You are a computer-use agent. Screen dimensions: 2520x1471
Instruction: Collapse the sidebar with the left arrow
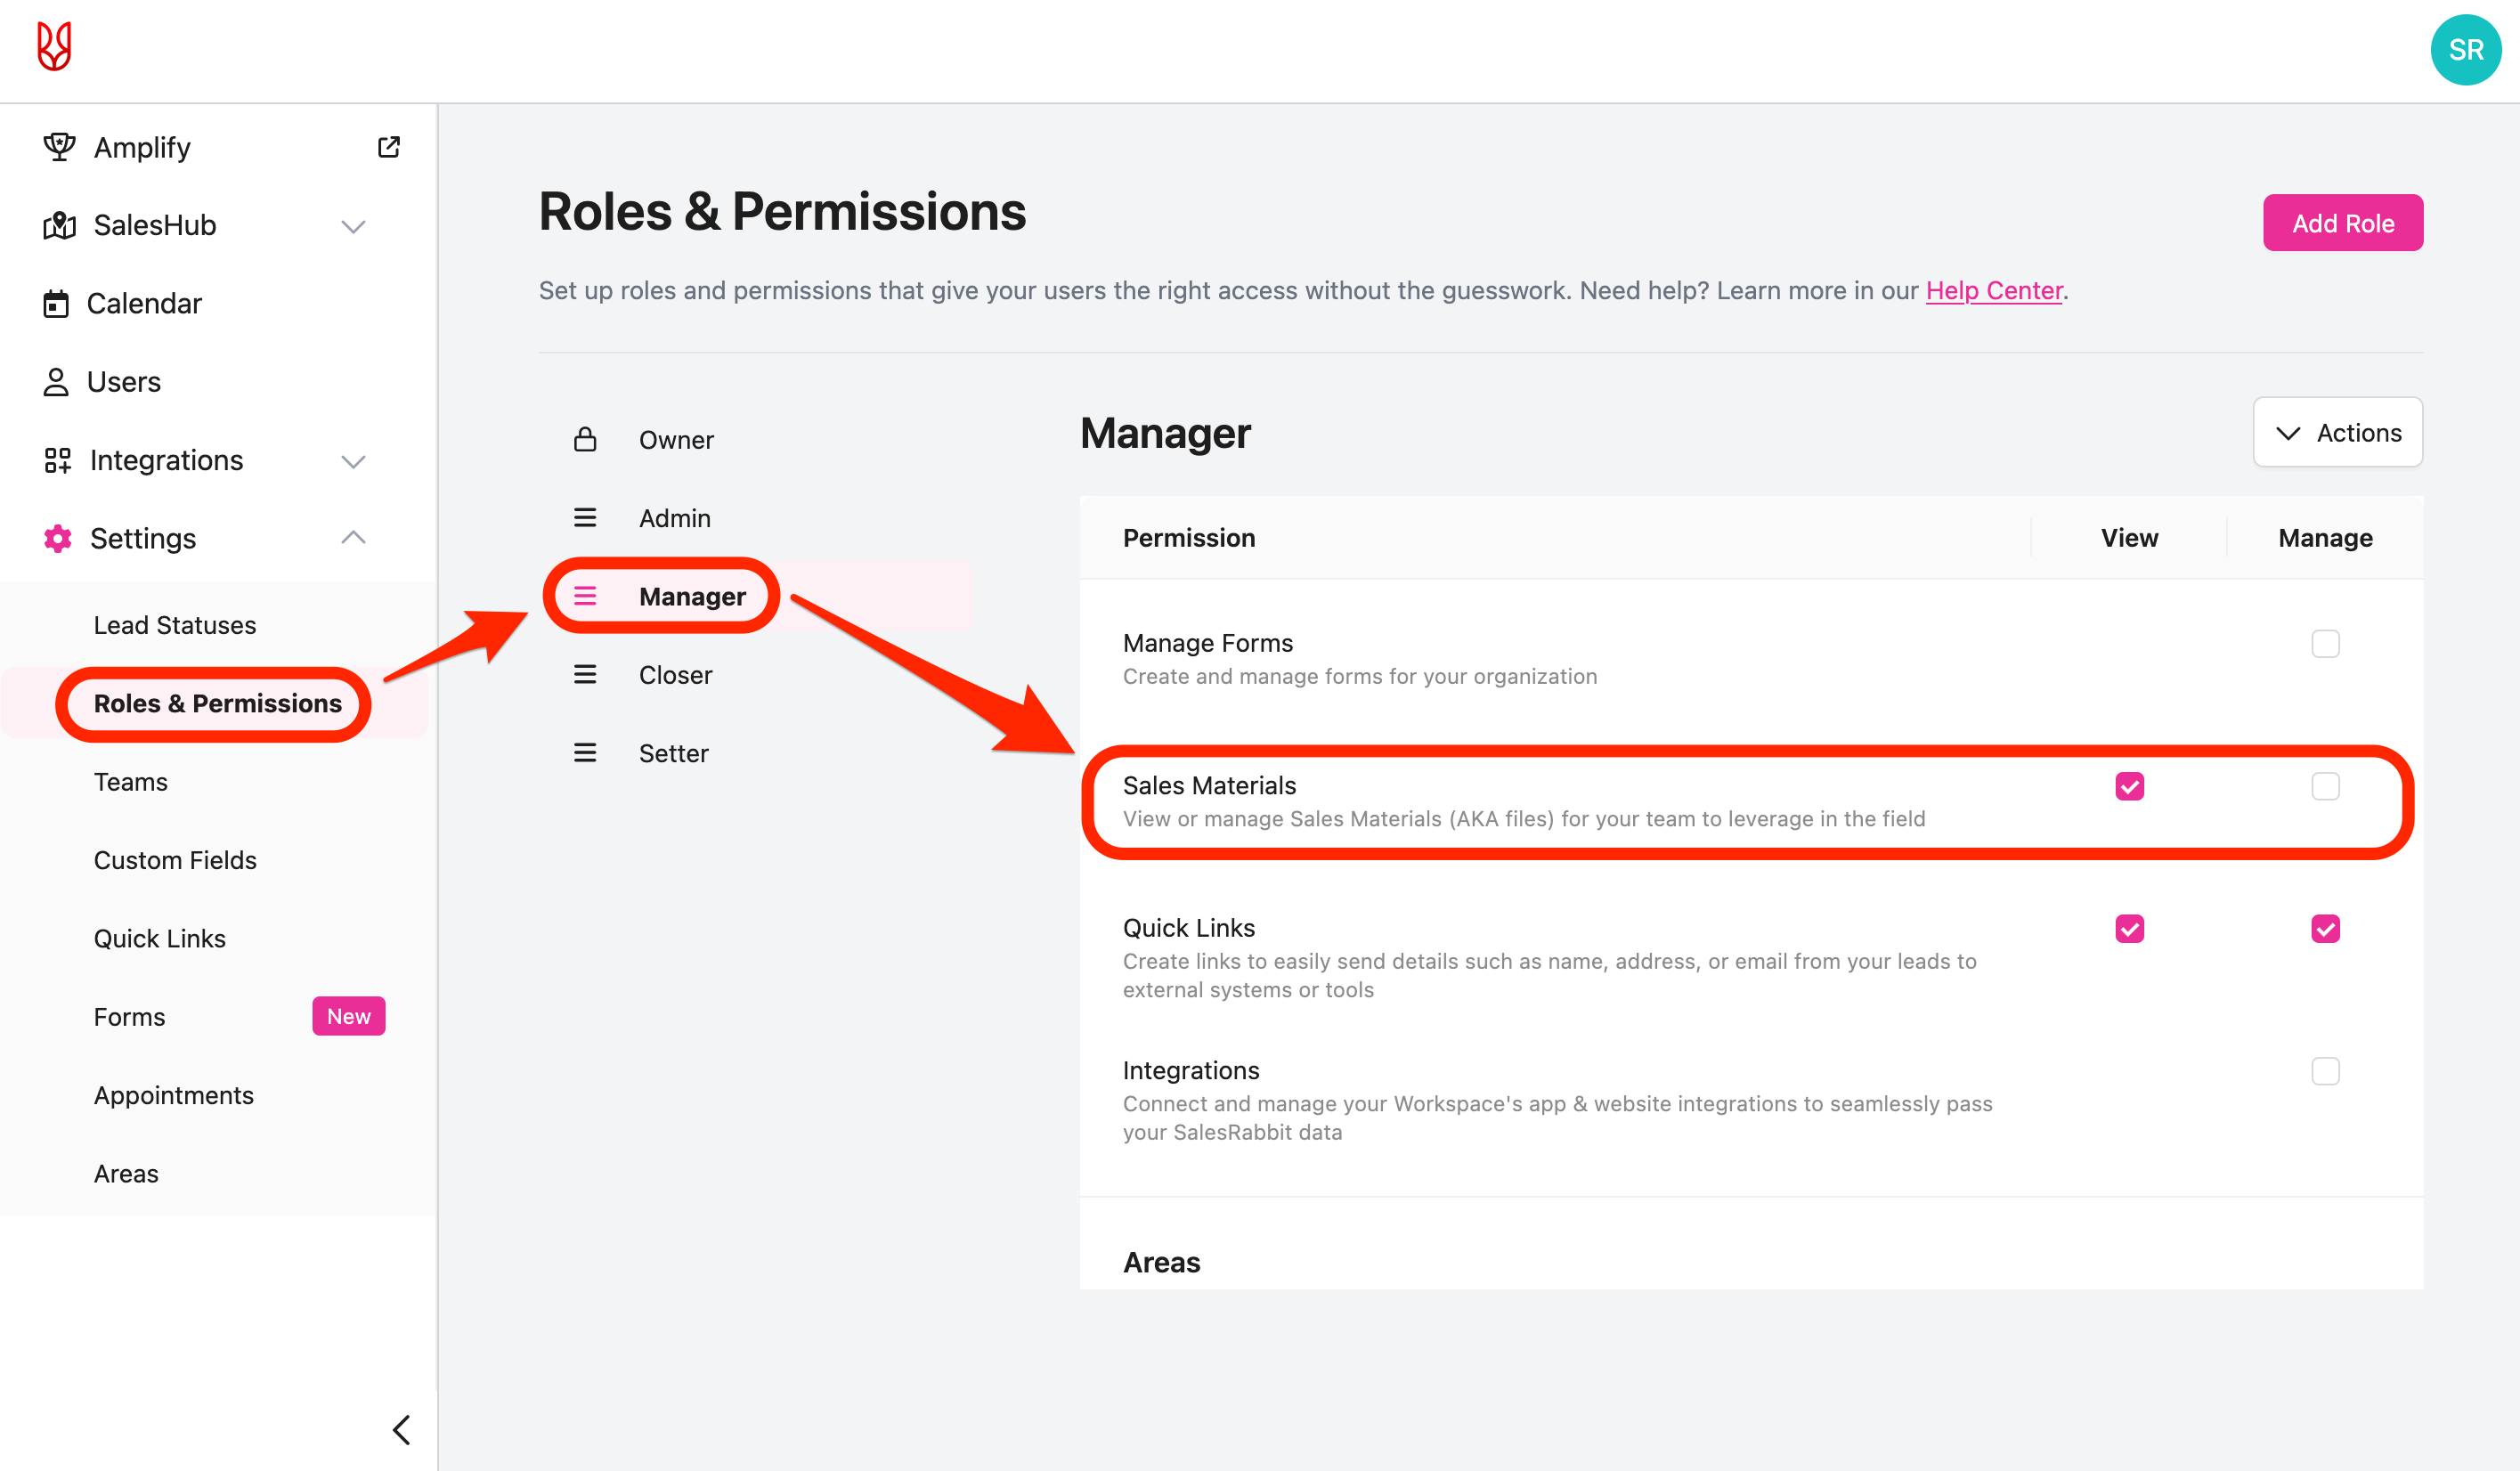[402, 1430]
